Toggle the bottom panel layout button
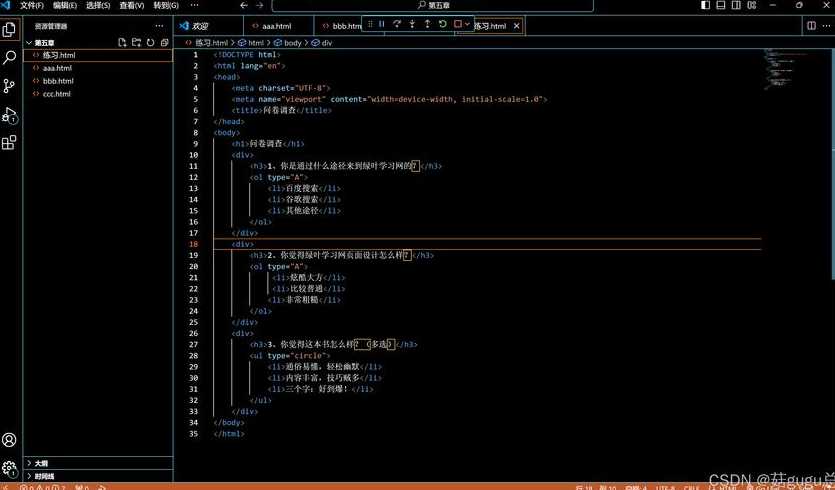This screenshot has width=835, height=490. [721, 5]
